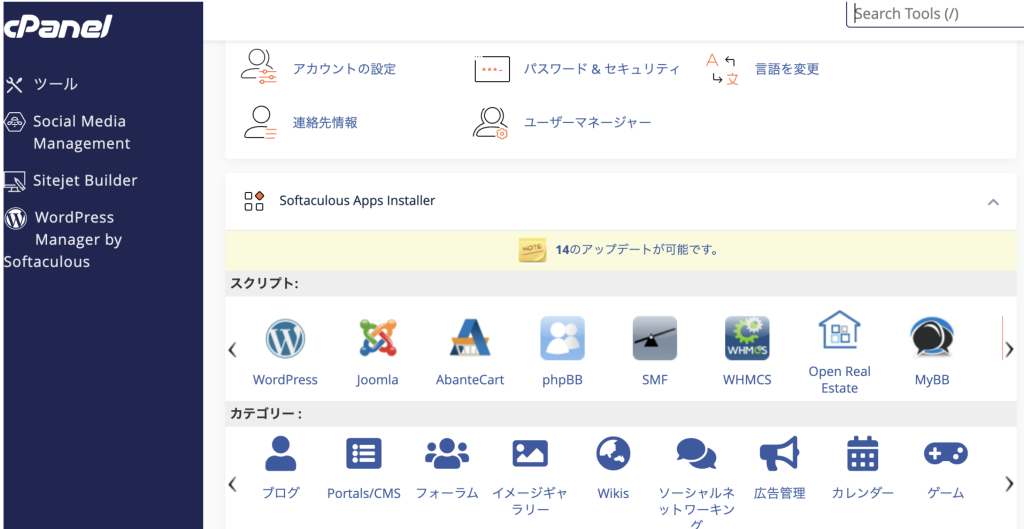Open Social Media Management in sidebar

pos(80,132)
